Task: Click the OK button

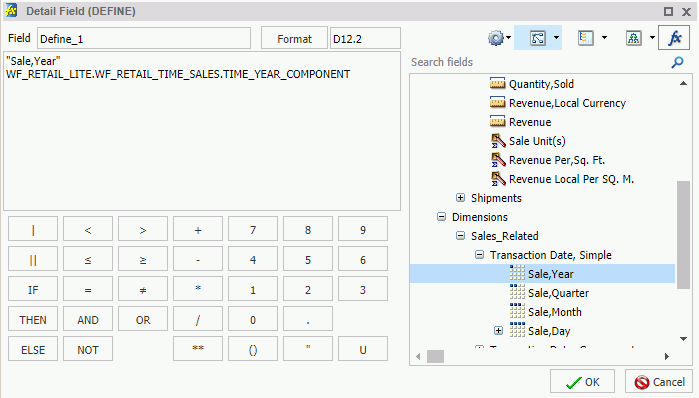Action: [x=582, y=382]
